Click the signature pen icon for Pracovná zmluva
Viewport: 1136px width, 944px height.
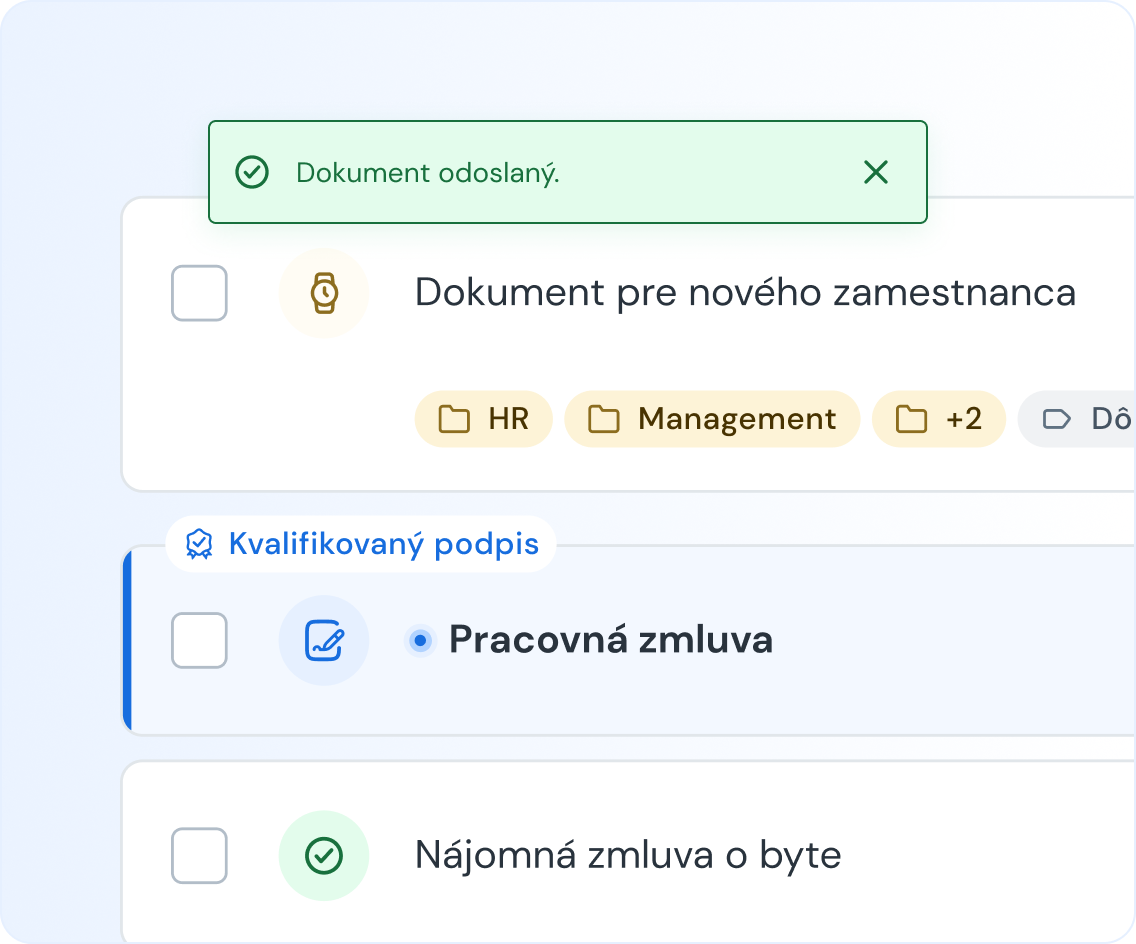324,640
